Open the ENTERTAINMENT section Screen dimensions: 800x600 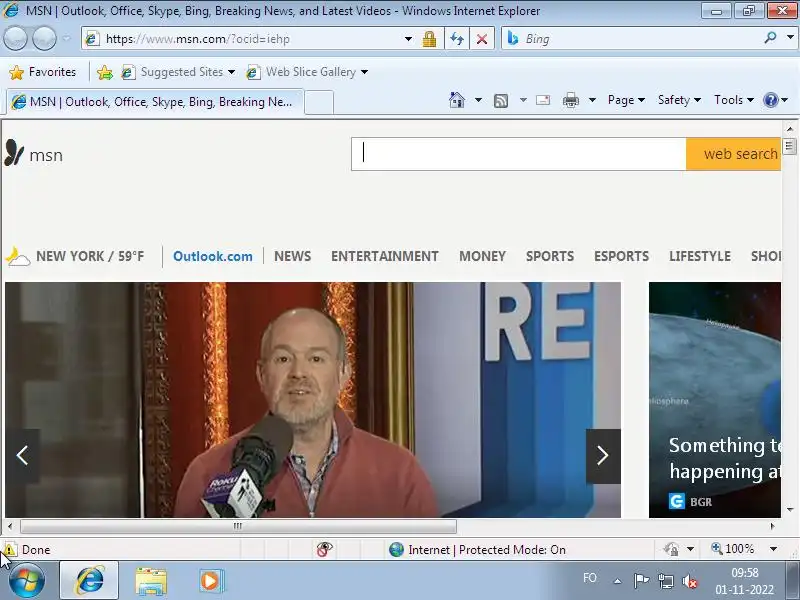385,256
